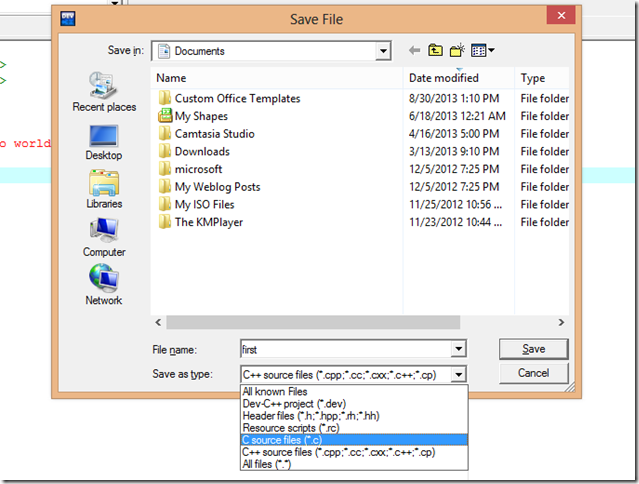Image resolution: width=639 pixels, height=484 pixels.
Task: Select the Camtasia Studio folder icon
Action: pyautogui.click(x=165, y=133)
